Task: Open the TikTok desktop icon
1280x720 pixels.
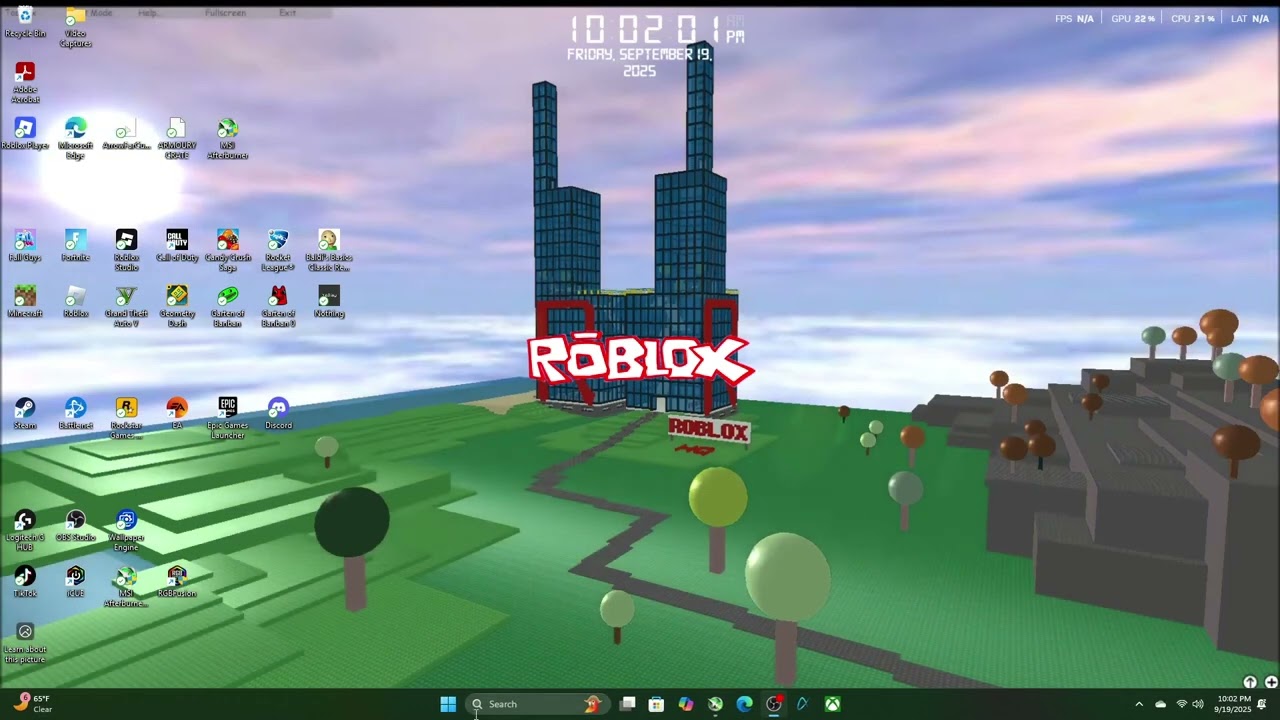Action: [x=25, y=582]
